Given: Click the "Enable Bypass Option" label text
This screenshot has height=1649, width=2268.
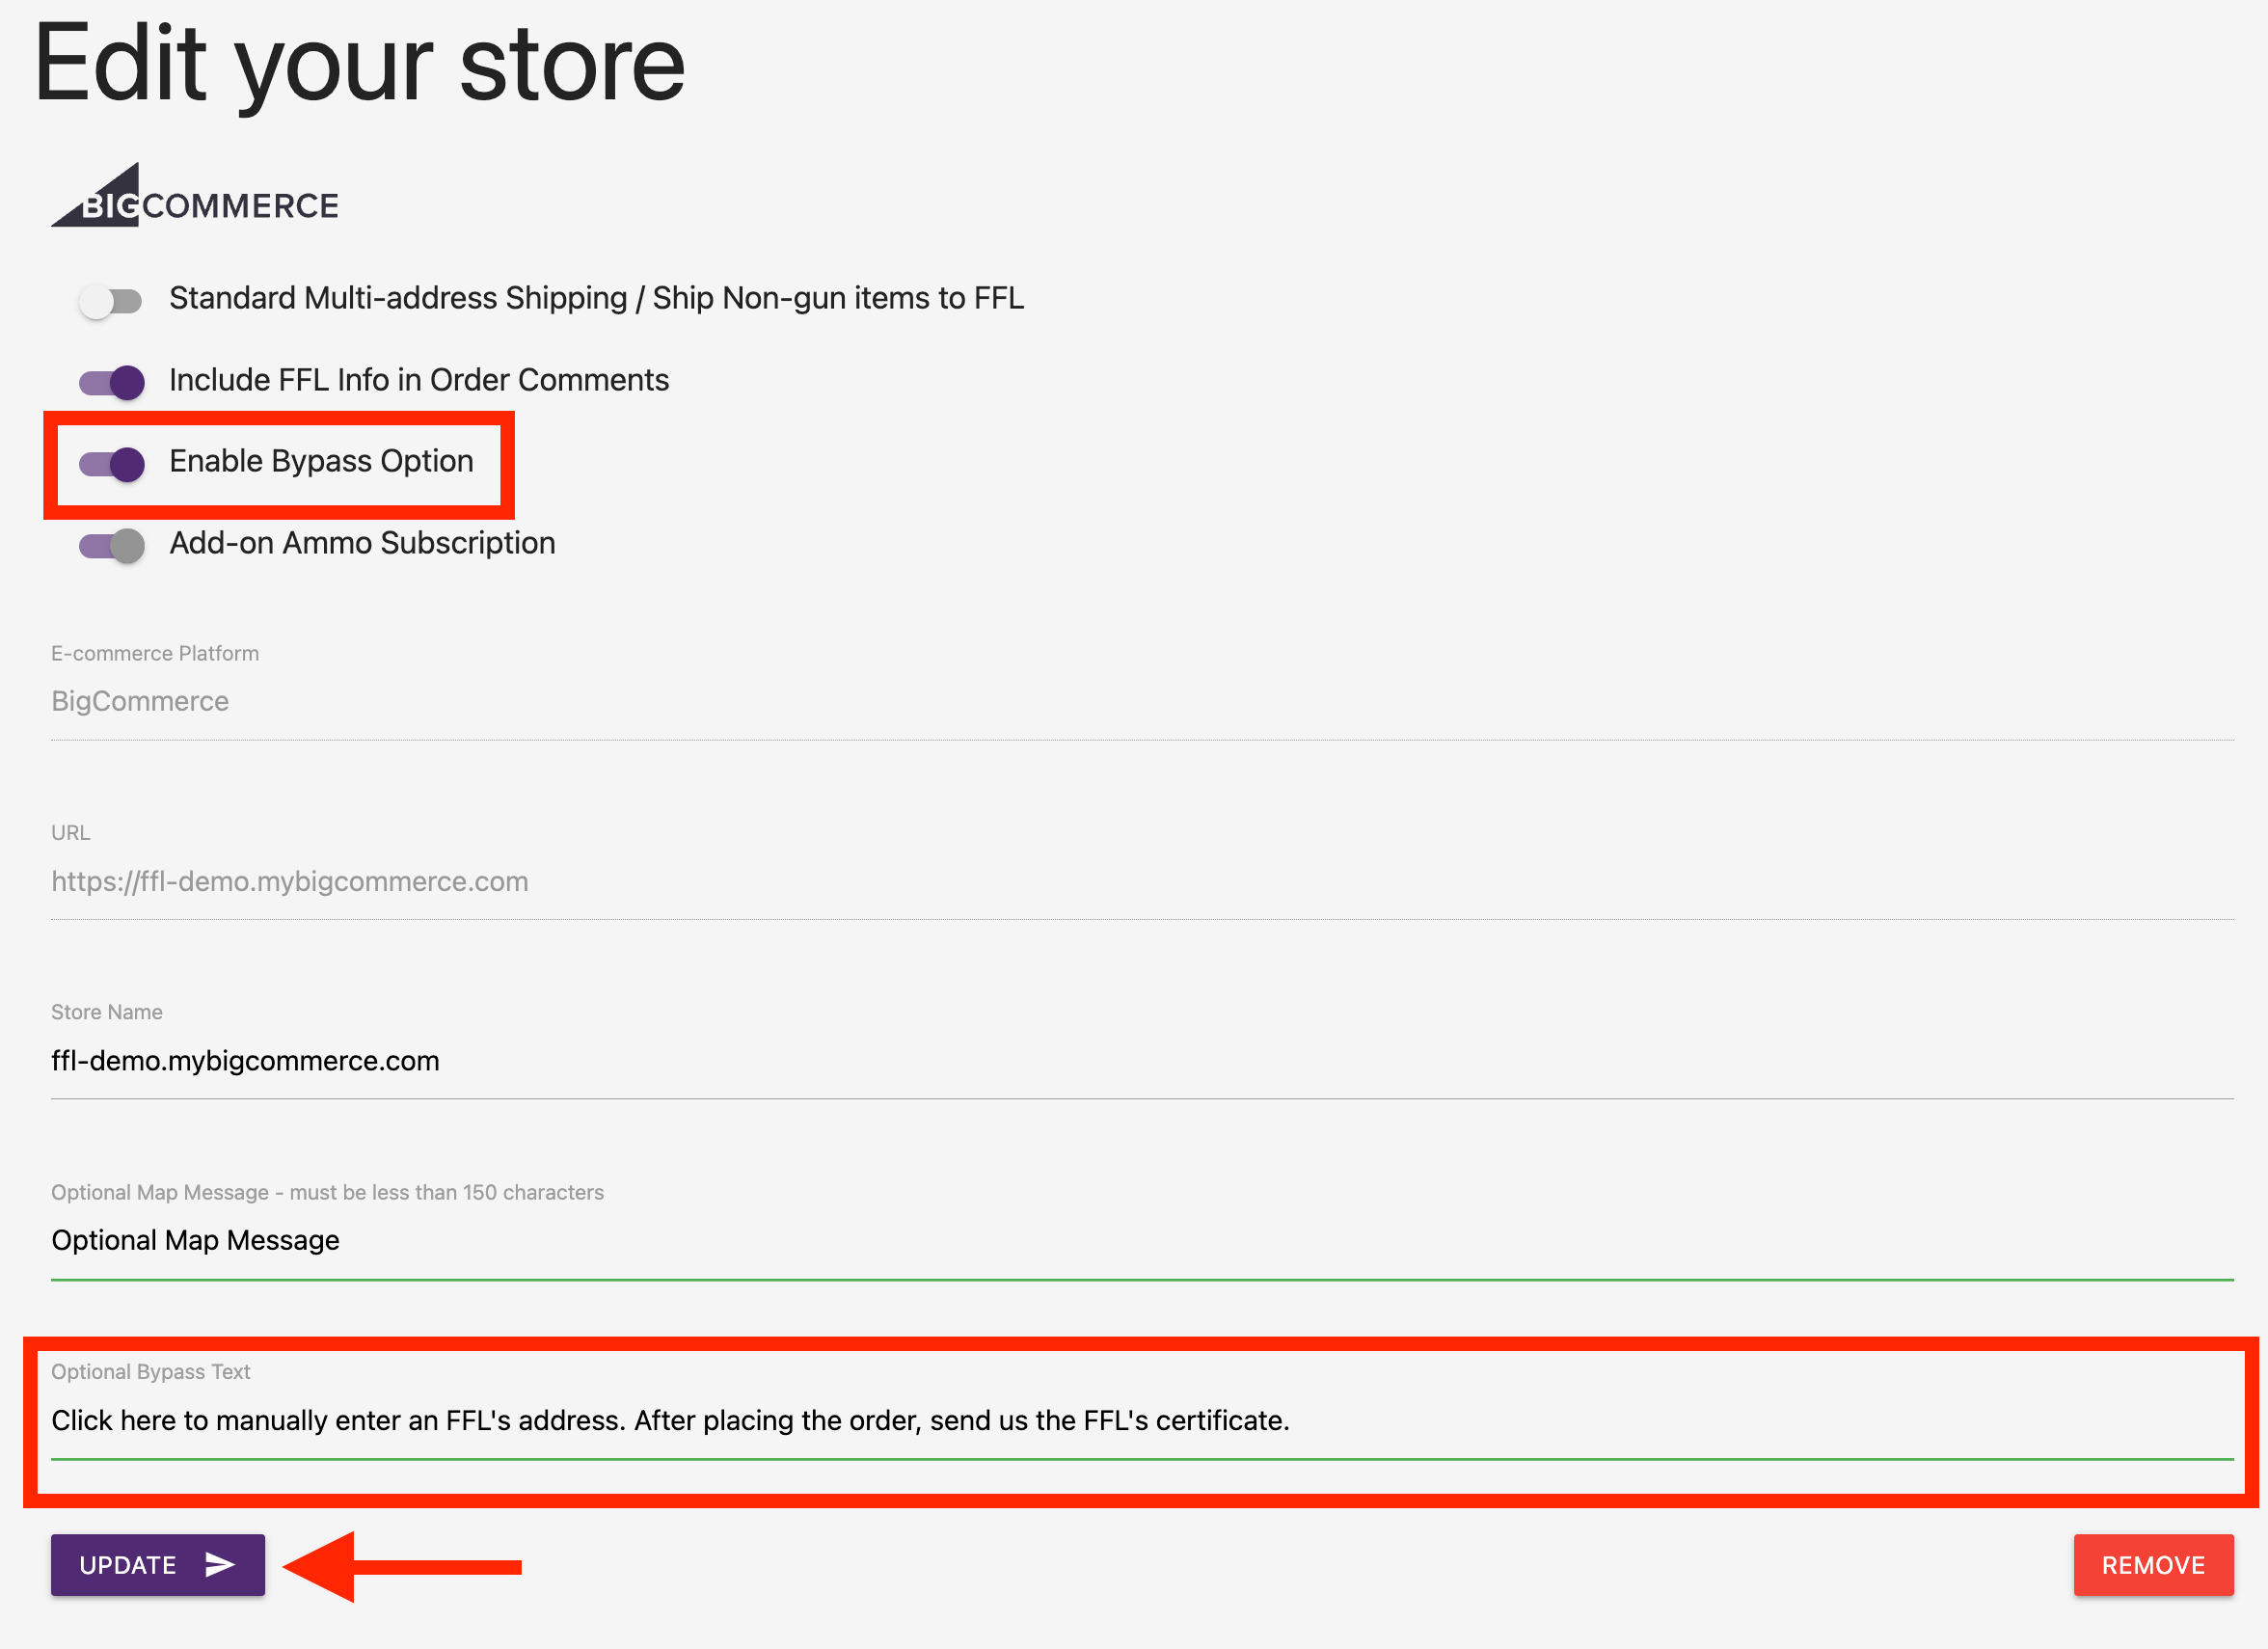Looking at the screenshot, I should pyautogui.click(x=321, y=461).
